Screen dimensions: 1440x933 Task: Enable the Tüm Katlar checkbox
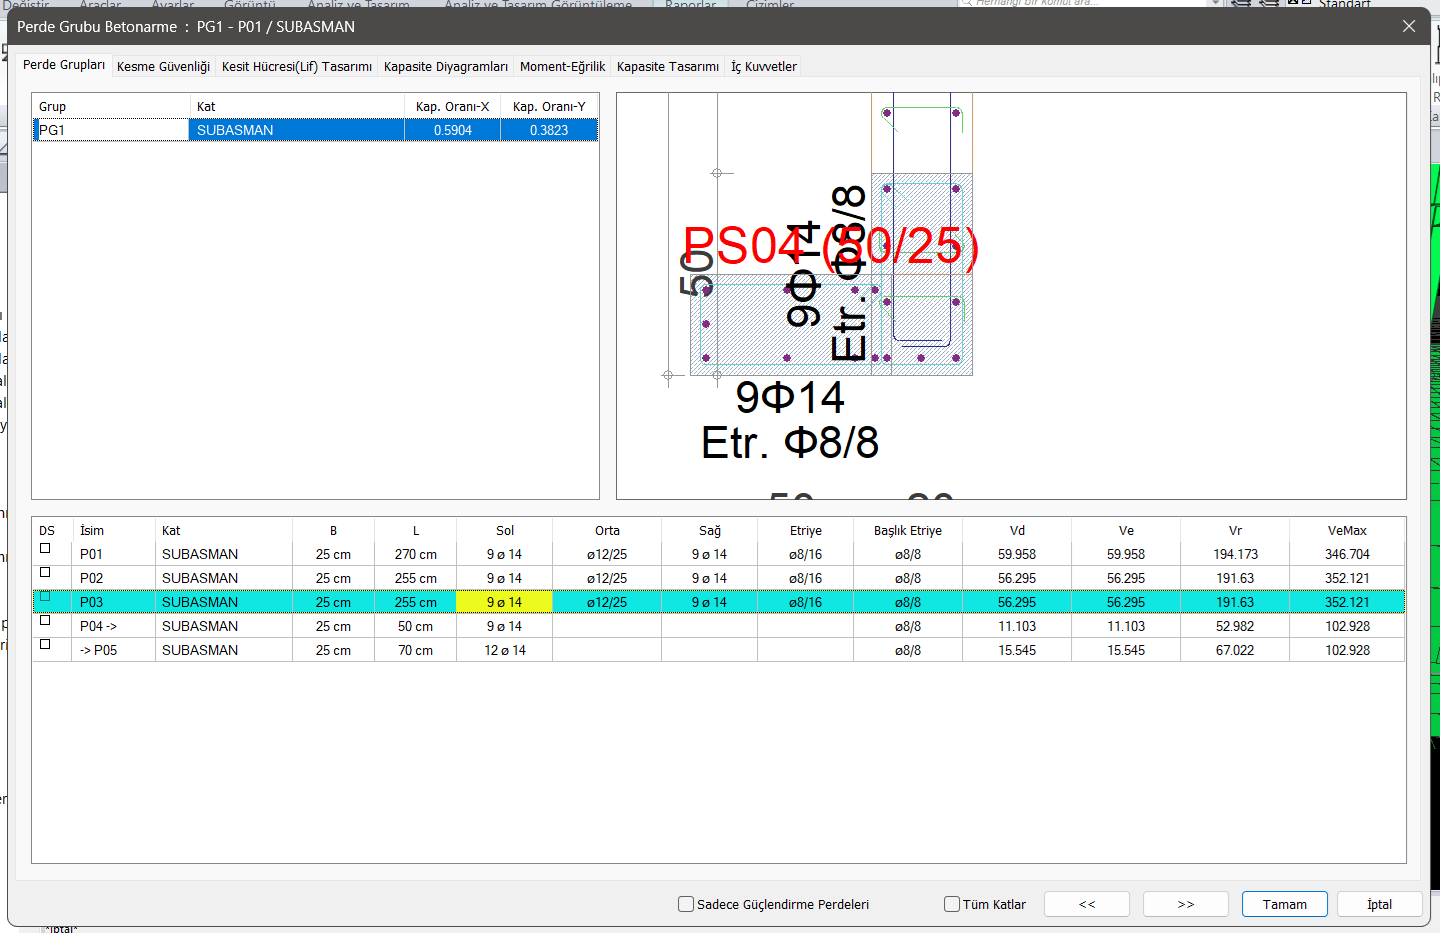[952, 904]
